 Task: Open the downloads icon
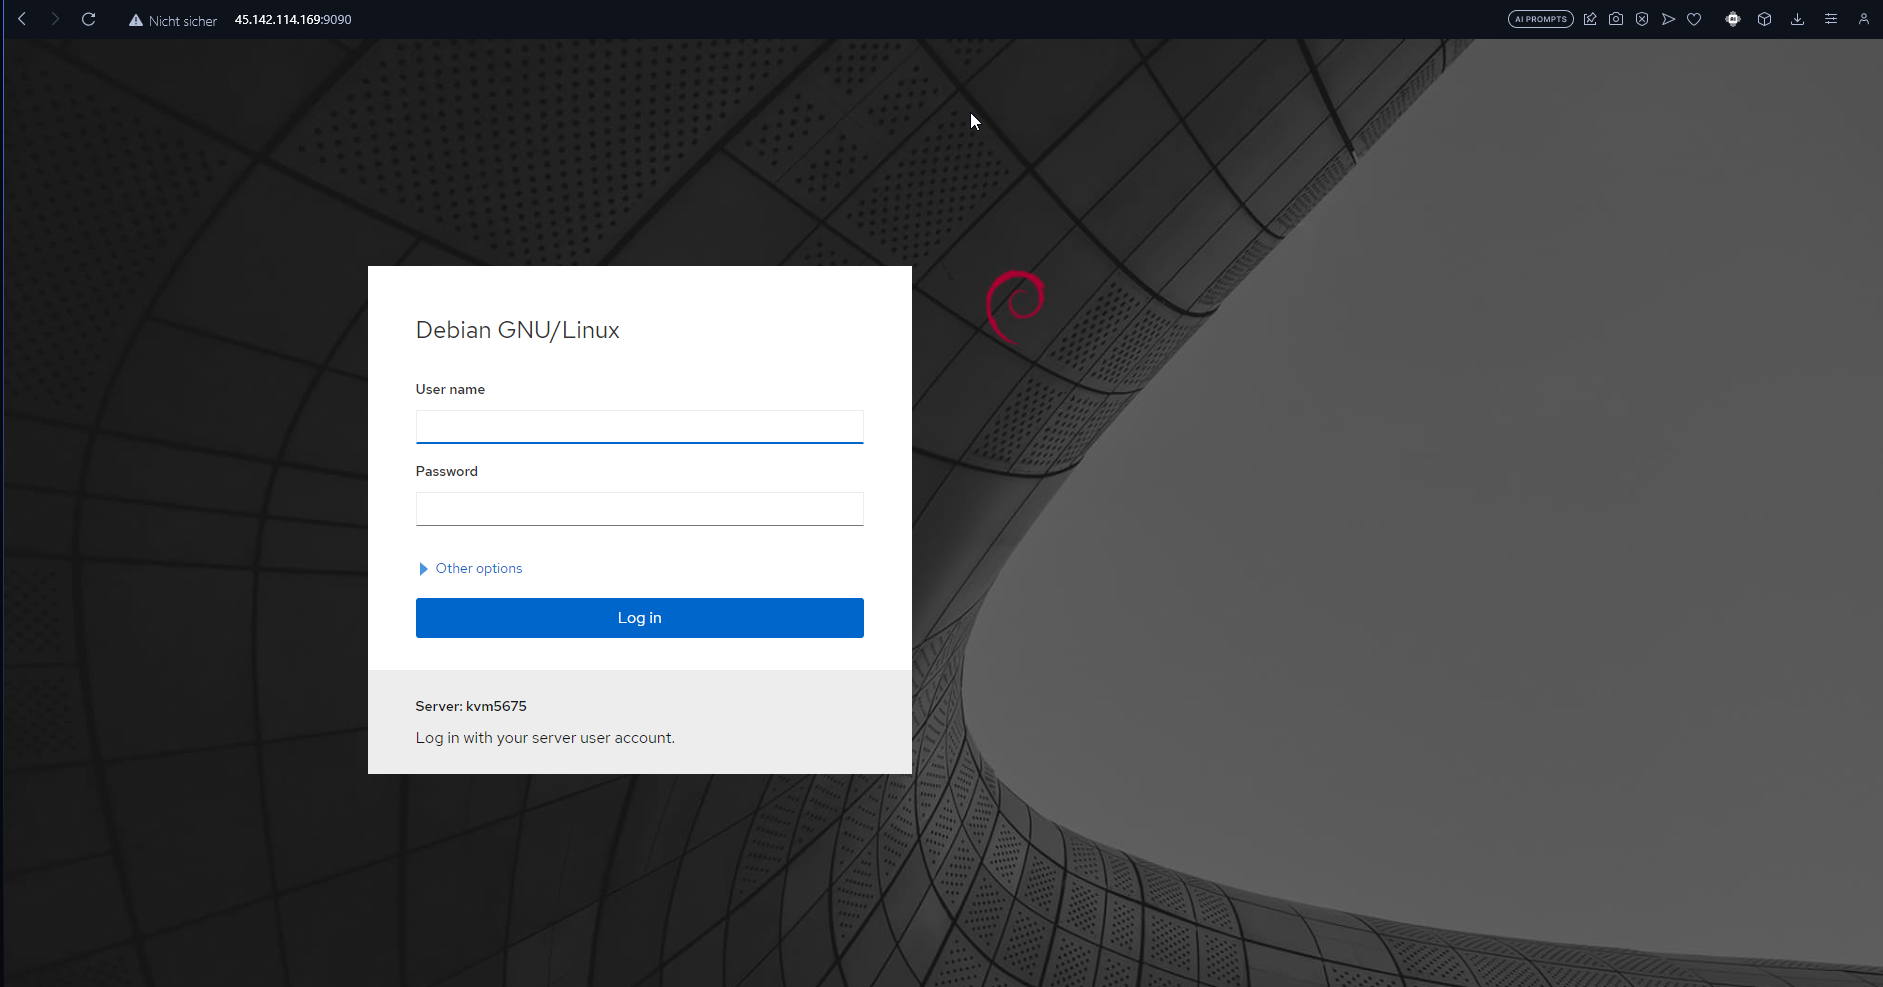pyautogui.click(x=1797, y=19)
